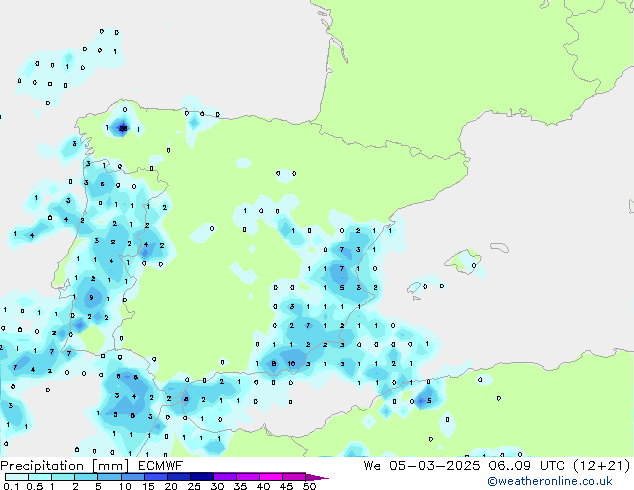Click the legend tick label '10'

click(x=125, y=486)
